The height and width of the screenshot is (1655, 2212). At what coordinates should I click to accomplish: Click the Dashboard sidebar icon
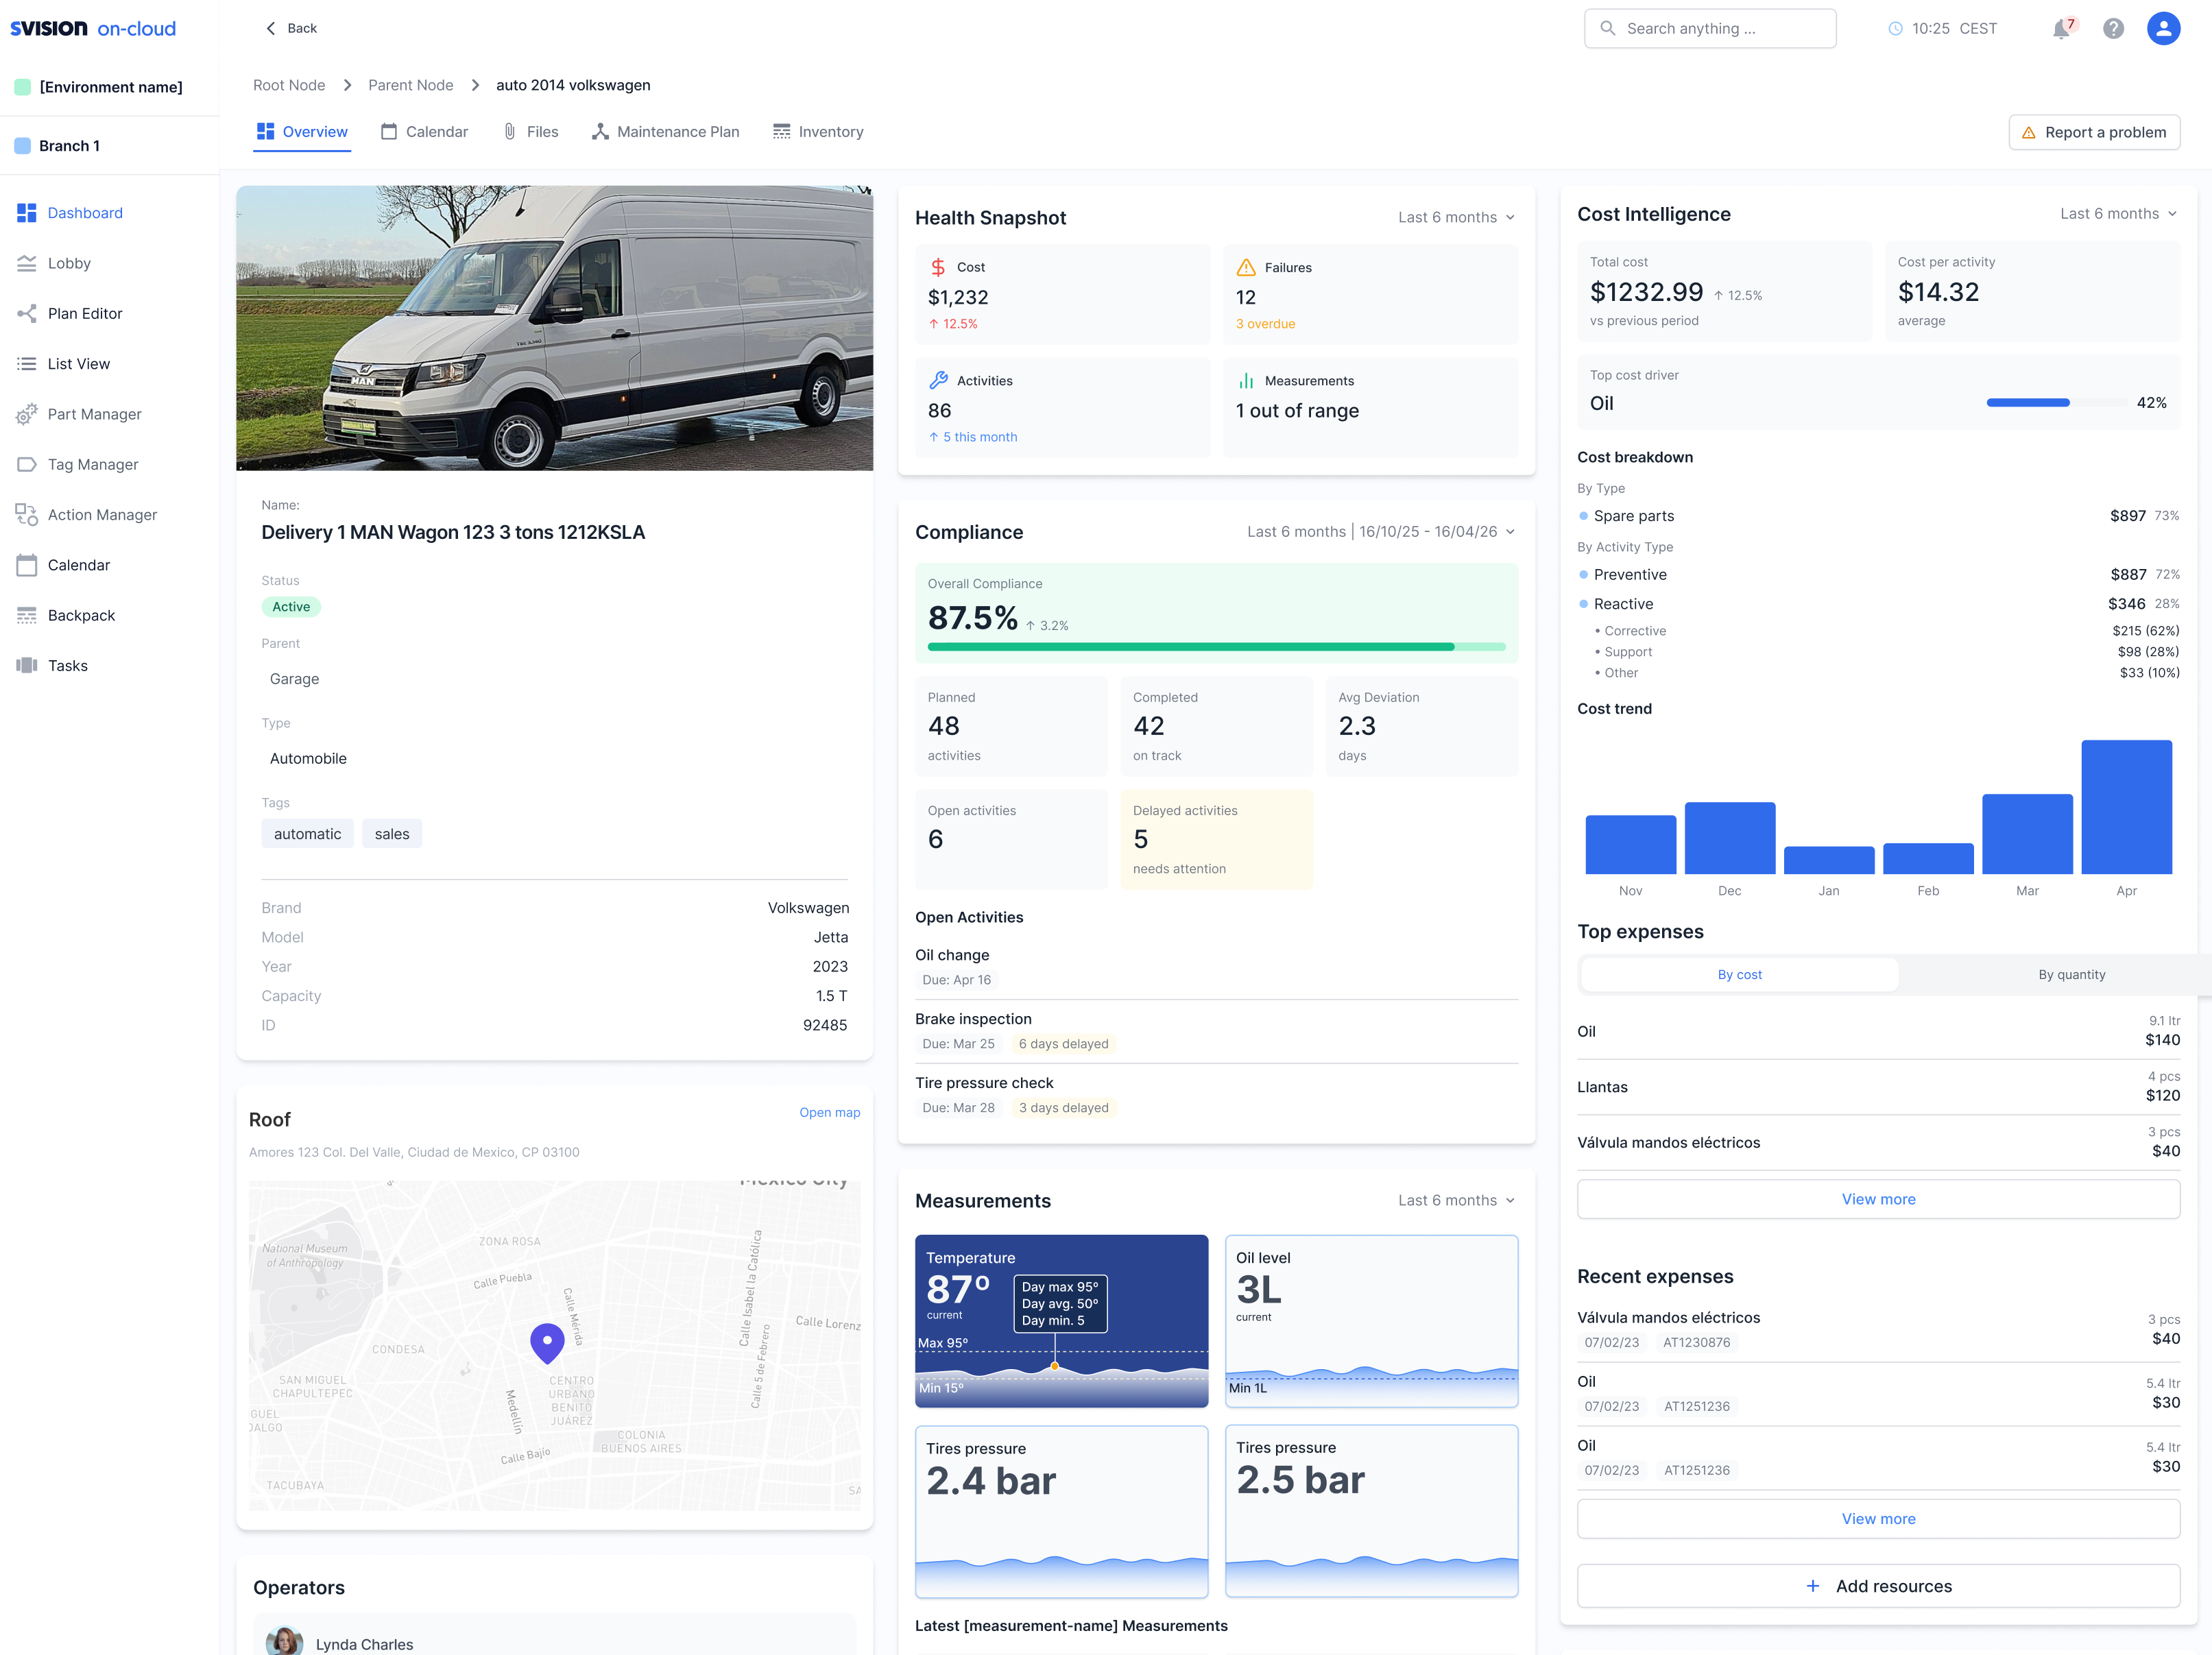(27, 213)
